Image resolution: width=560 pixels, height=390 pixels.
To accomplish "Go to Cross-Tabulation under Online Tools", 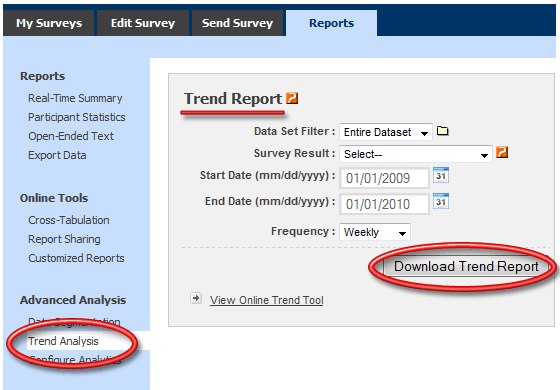I will [69, 220].
